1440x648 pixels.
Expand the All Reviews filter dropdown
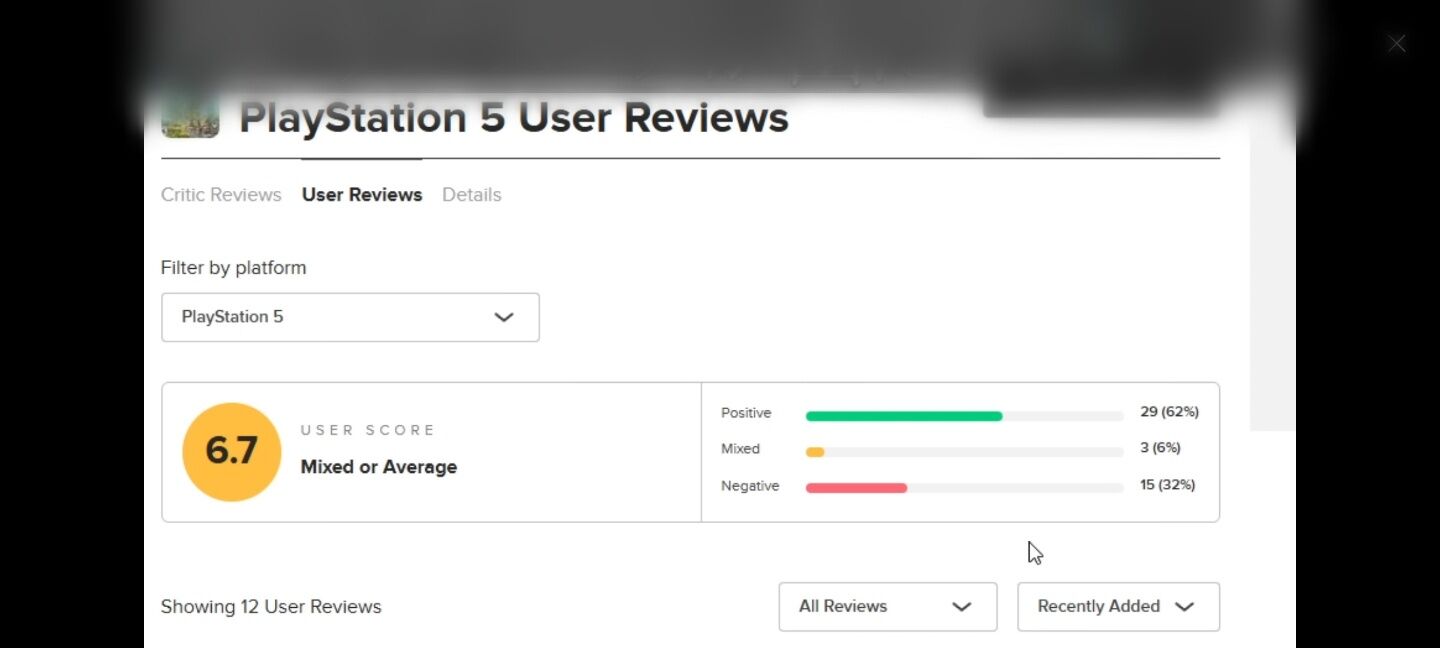(888, 607)
